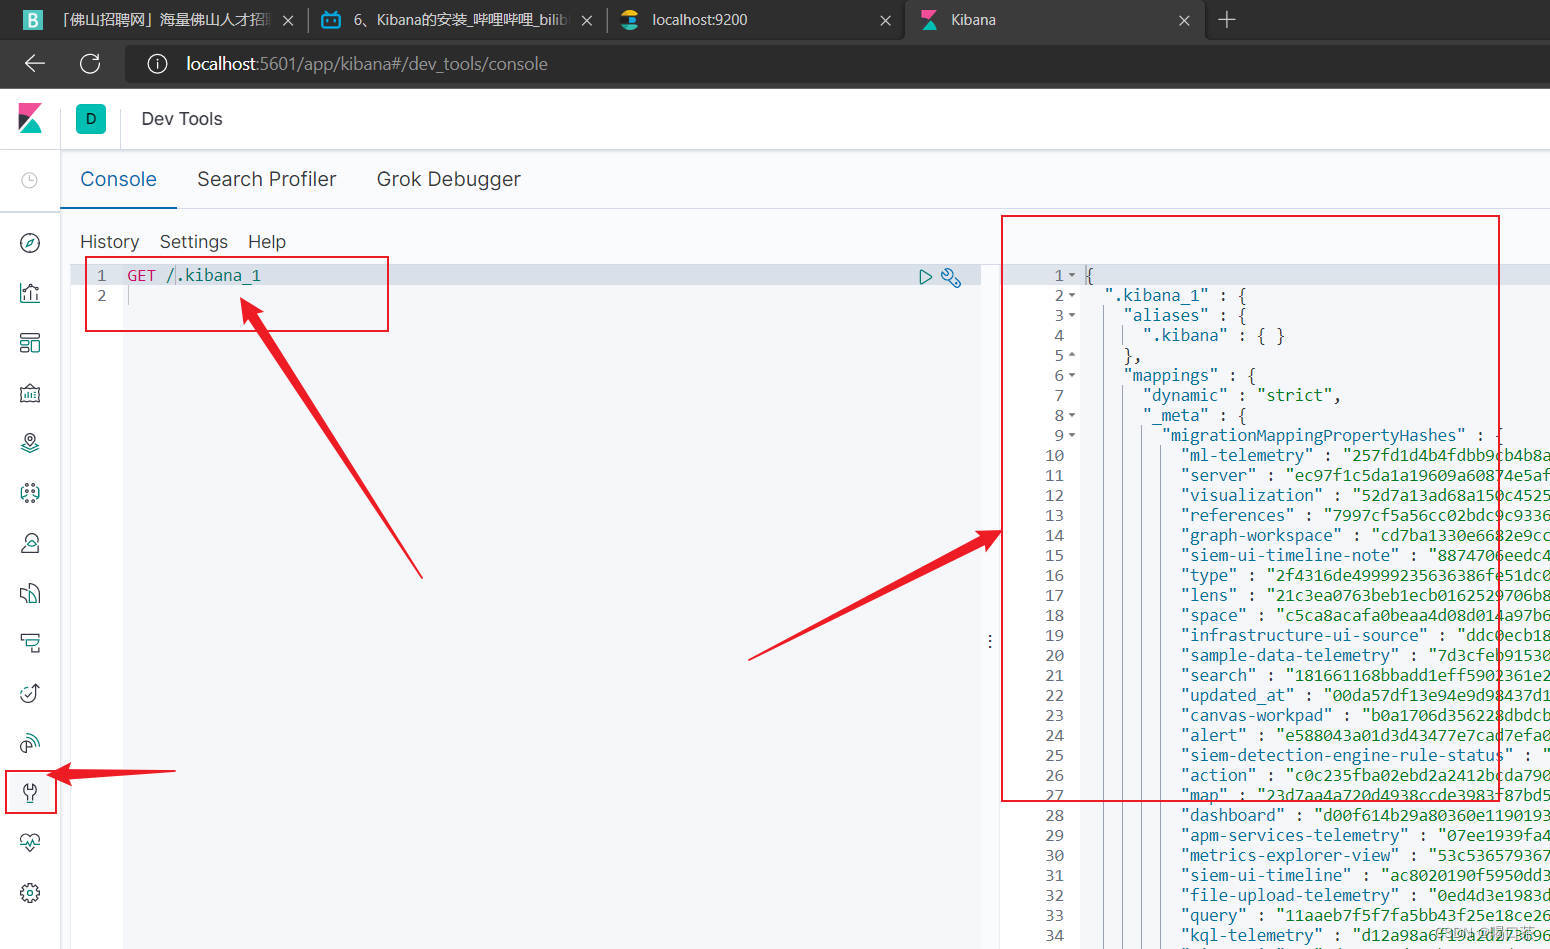The image size is (1550, 949).
Task: Open the Stack Monitoring heartbeat icon
Action: (30, 843)
